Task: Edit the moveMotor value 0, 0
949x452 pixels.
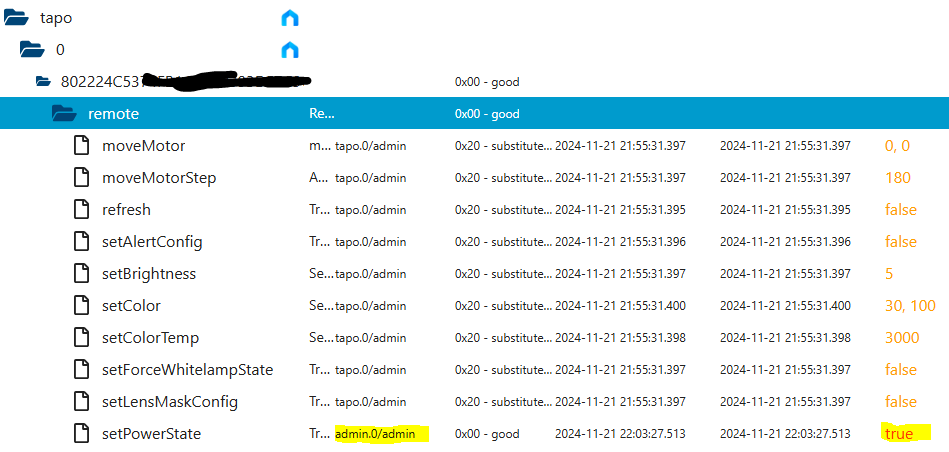Action: [x=897, y=146]
